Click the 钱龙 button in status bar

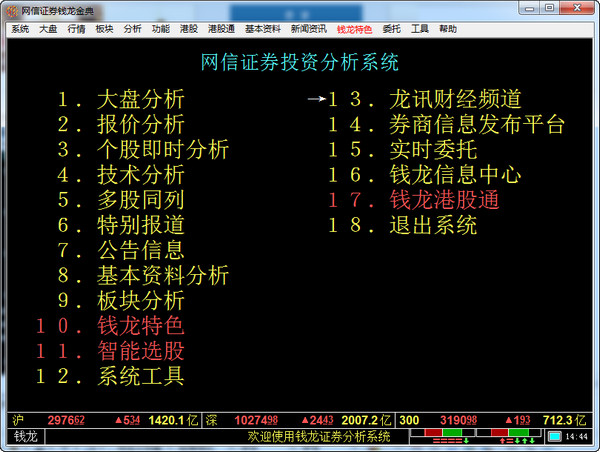(26, 436)
